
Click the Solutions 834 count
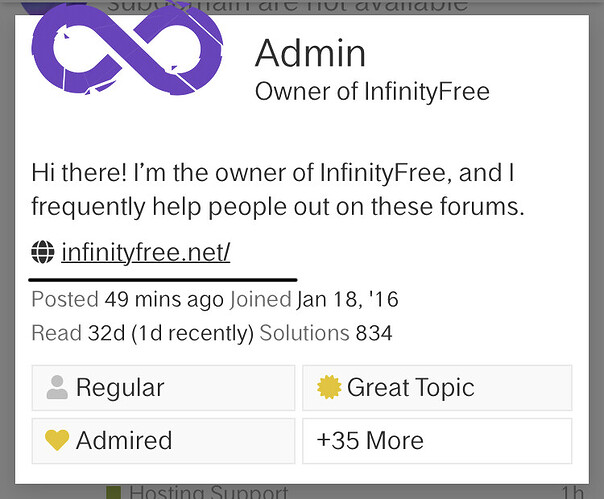(x=326, y=333)
